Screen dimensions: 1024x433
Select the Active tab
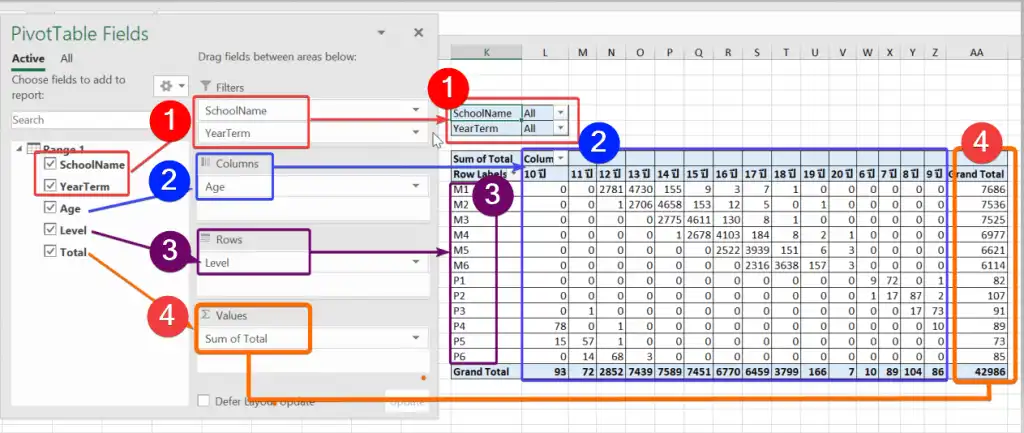(x=28, y=59)
